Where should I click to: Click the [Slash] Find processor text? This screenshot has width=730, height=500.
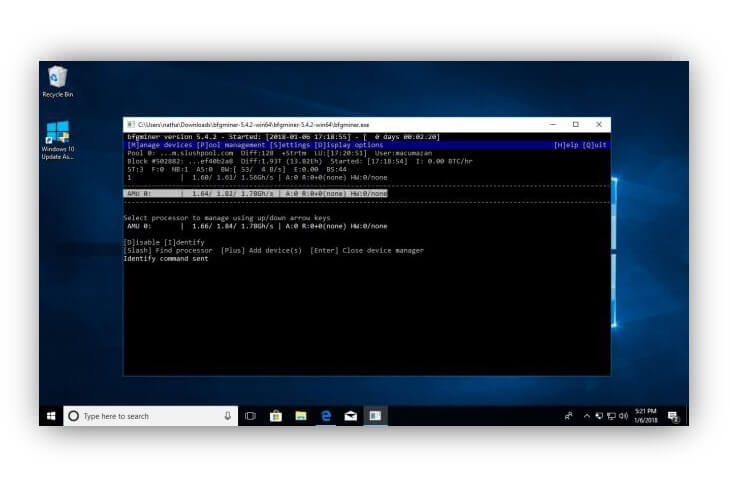click(x=168, y=250)
